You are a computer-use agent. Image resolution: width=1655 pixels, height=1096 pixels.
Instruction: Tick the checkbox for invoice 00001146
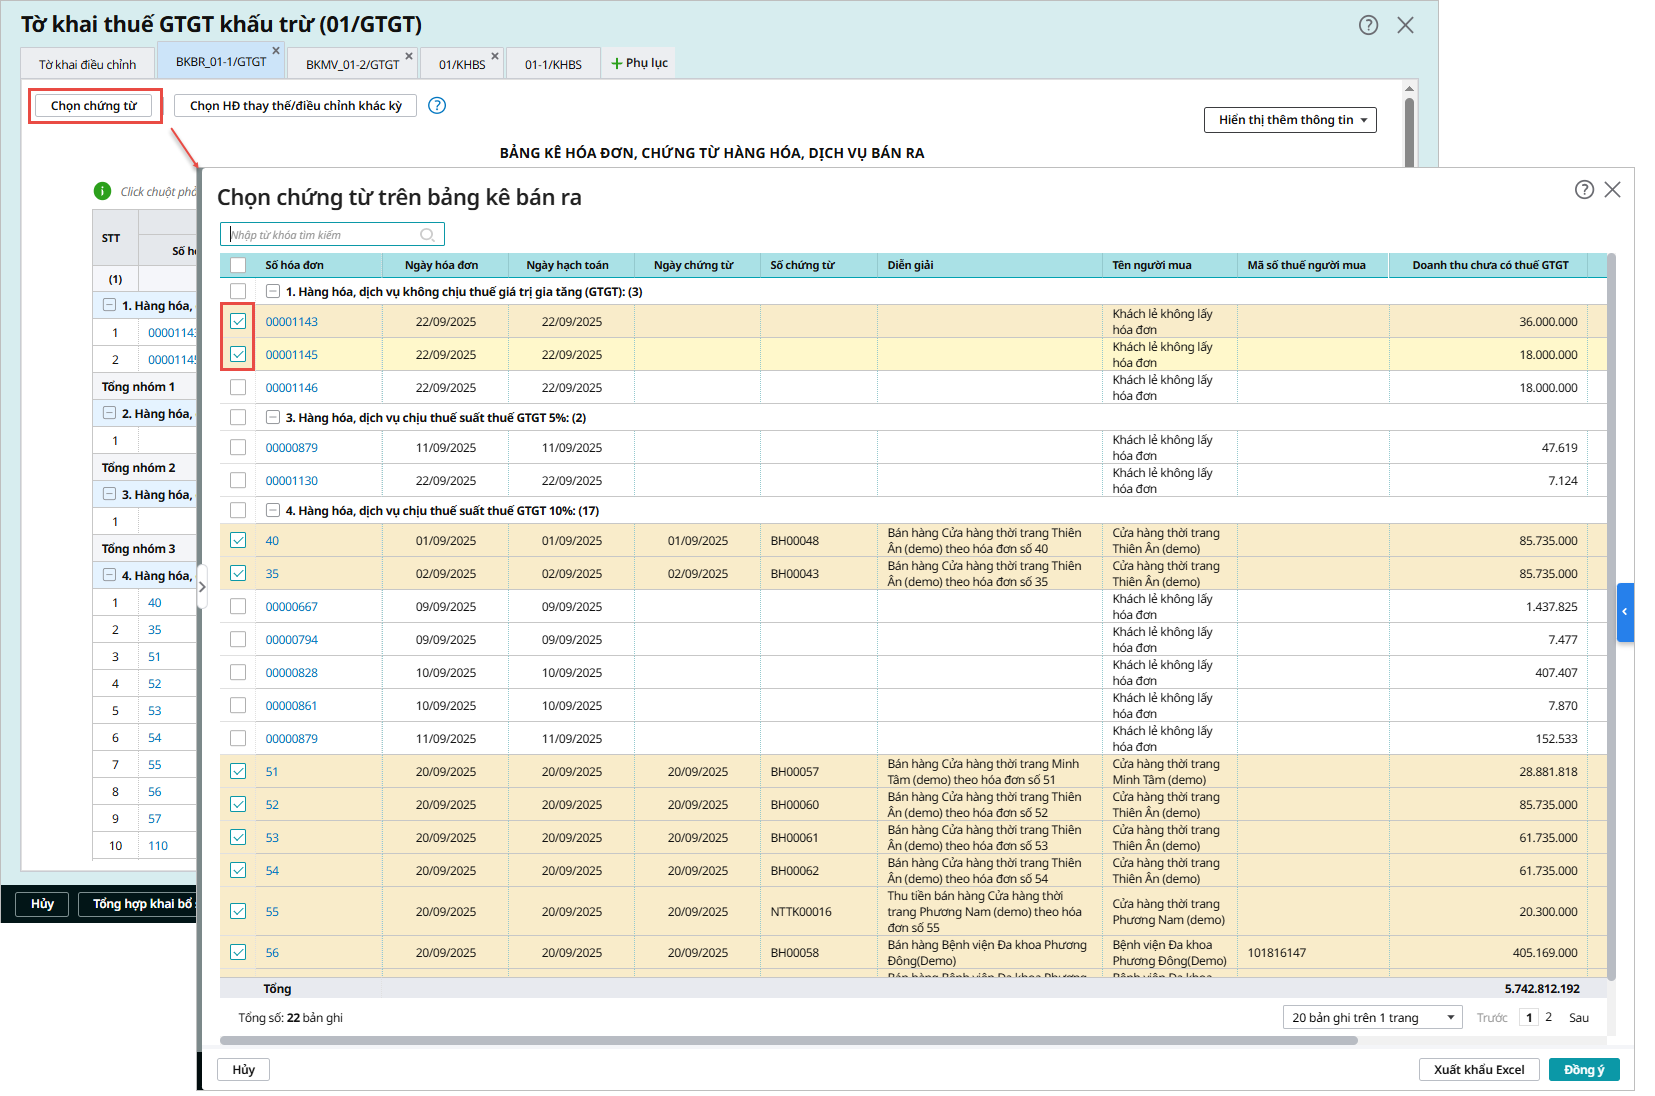click(x=238, y=388)
